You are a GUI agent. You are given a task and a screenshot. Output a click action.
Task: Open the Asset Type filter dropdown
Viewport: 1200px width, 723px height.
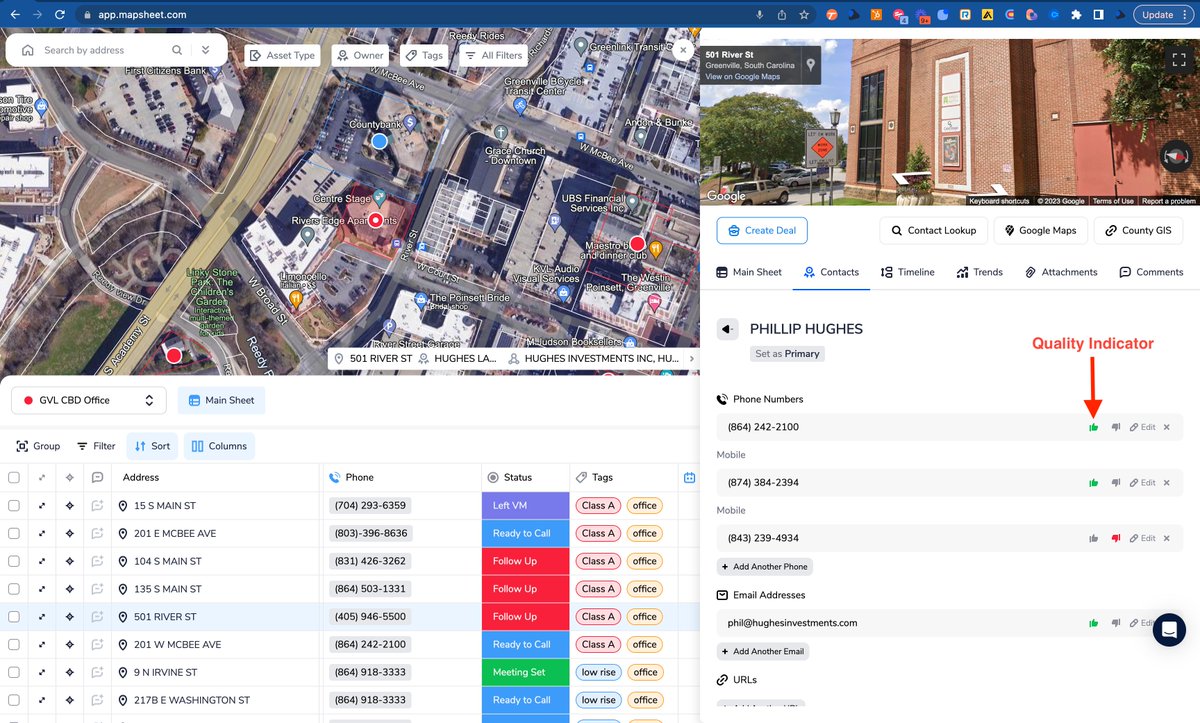click(x=283, y=55)
